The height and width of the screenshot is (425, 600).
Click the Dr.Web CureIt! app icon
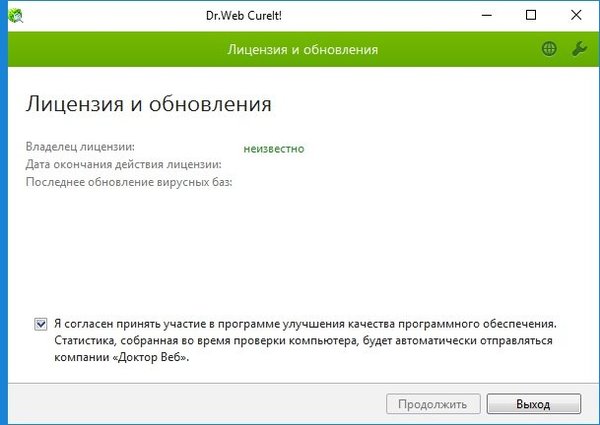point(16,15)
